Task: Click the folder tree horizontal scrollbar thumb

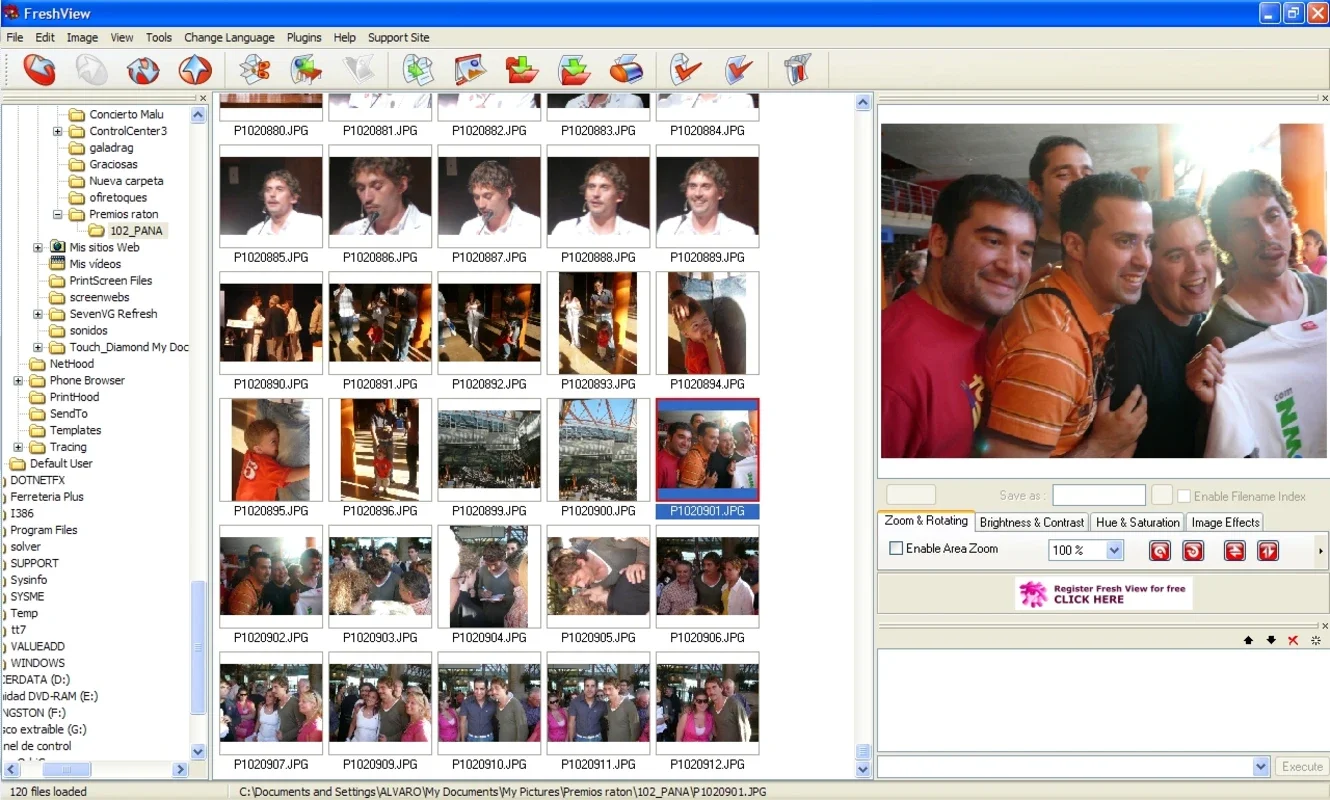Action: [x=66, y=770]
